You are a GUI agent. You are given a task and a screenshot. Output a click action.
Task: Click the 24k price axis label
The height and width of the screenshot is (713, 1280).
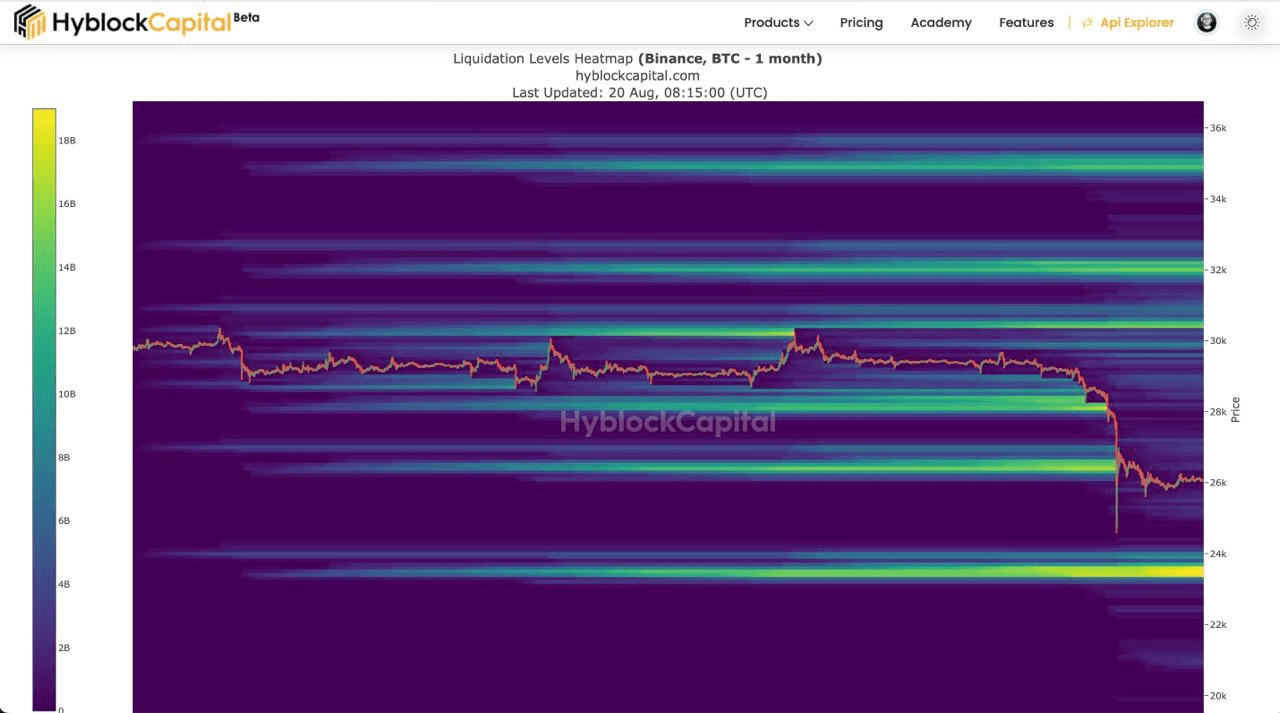(1218, 553)
